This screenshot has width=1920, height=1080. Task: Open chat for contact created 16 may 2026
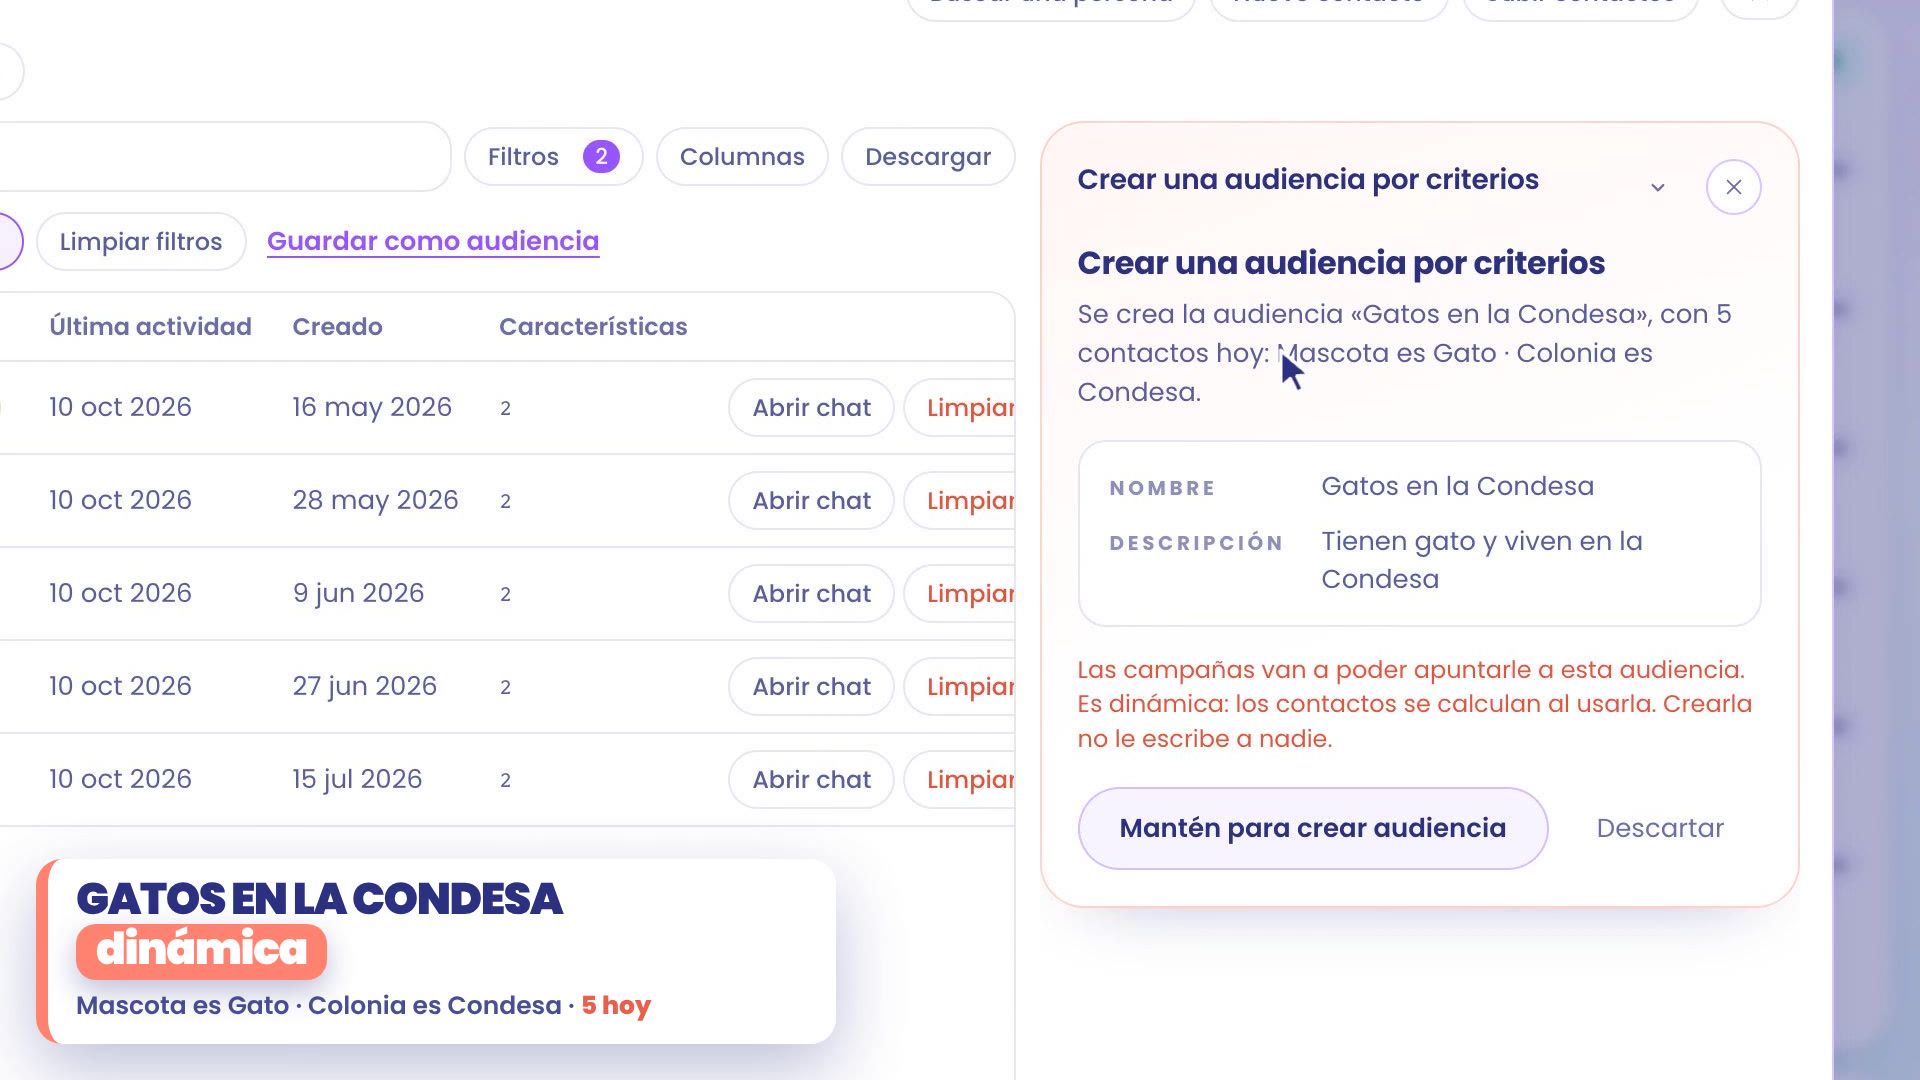(x=811, y=408)
